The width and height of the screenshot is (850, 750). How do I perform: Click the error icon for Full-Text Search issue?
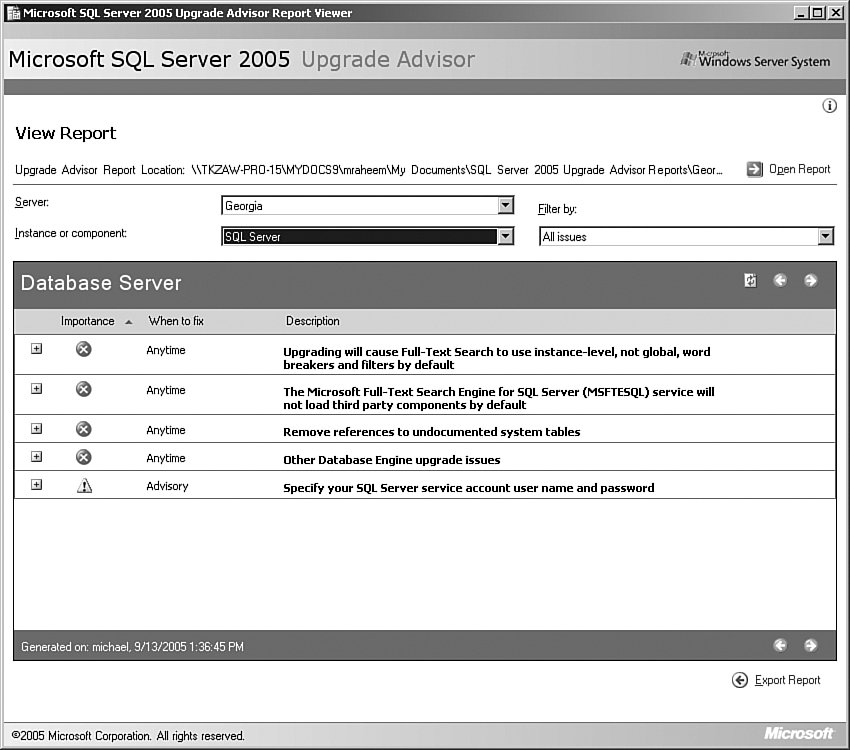coord(84,349)
